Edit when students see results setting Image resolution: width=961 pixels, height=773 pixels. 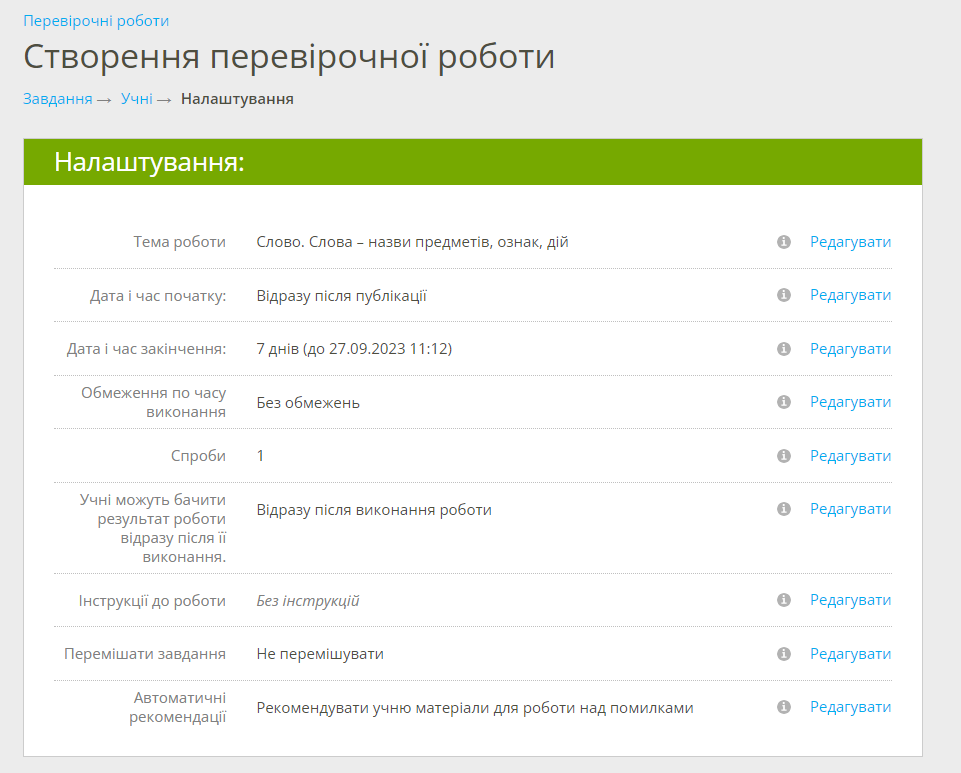850,509
